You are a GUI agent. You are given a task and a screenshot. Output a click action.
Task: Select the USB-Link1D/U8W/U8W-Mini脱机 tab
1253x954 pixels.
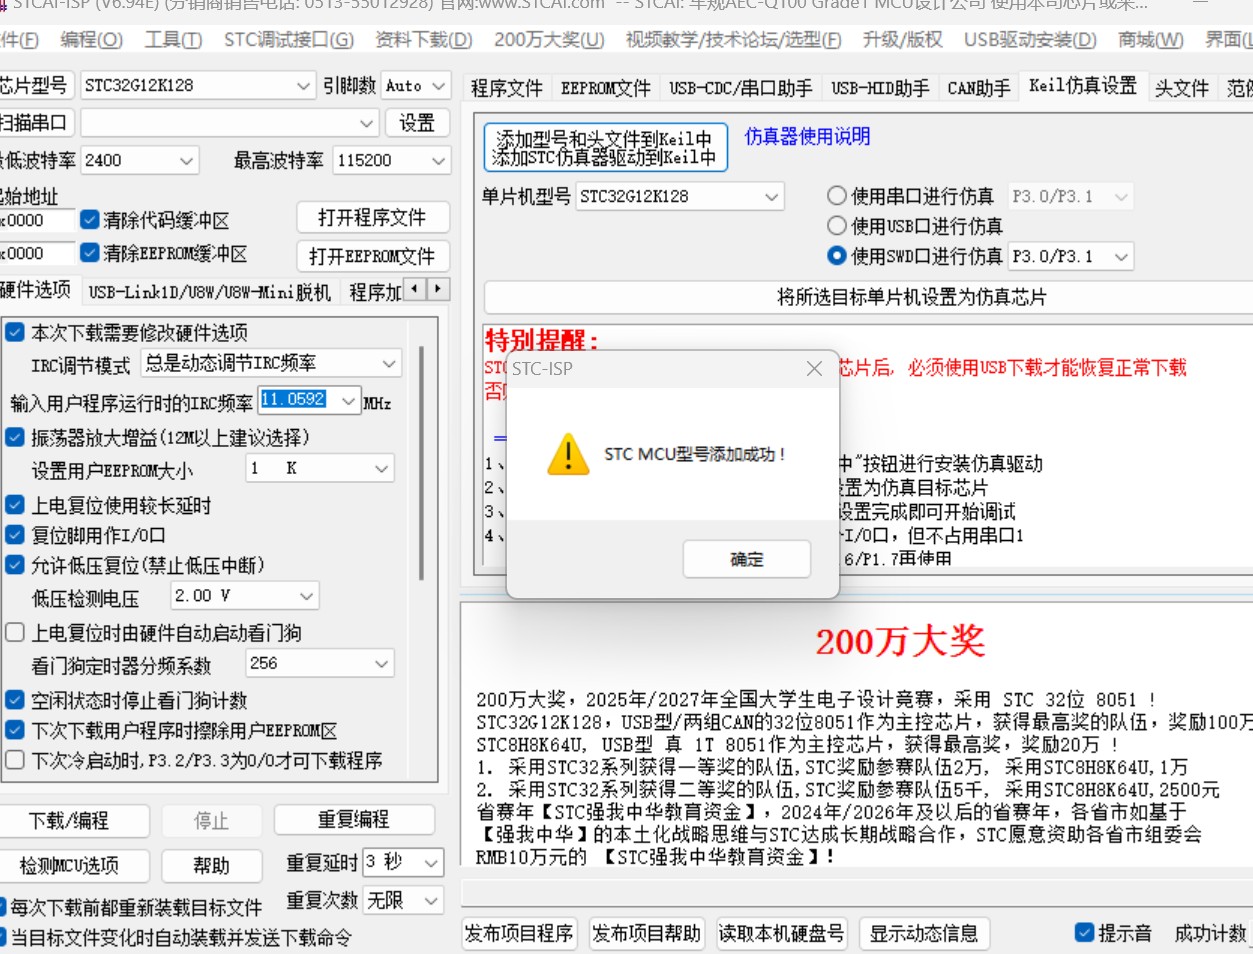click(209, 292)
